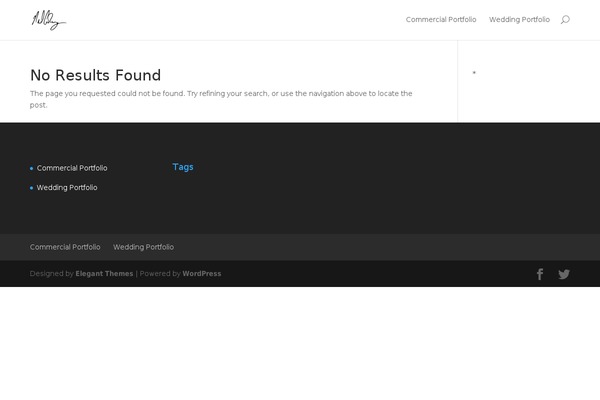Click the signature logo in the header
The width and height of the screenshot is (600, 400).
point(49,20)
